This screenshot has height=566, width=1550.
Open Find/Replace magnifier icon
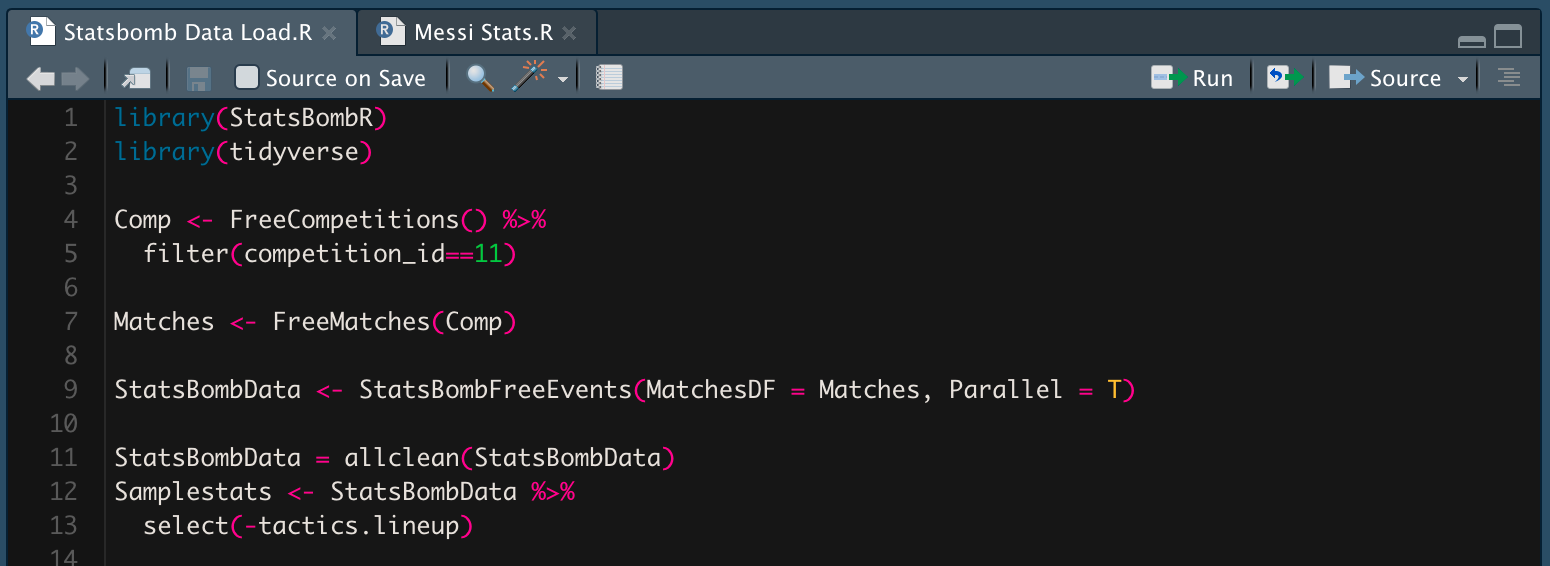click(480, 77)
